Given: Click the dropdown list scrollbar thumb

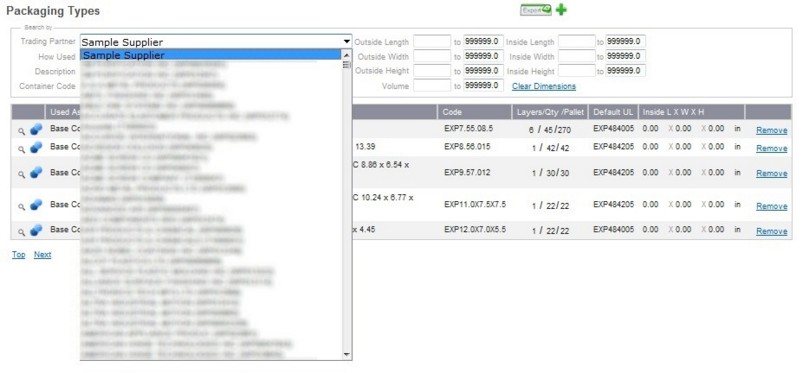Looking at the screenshot, I should [x=346, y=65].
